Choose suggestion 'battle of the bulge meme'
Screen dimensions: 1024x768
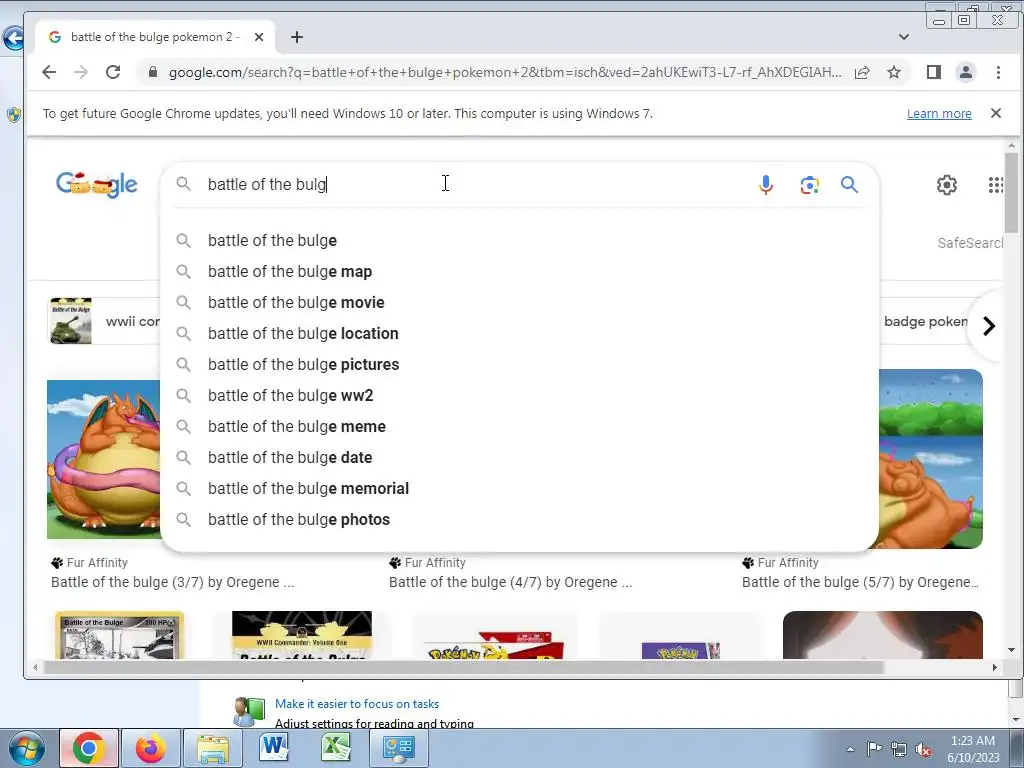519,426
